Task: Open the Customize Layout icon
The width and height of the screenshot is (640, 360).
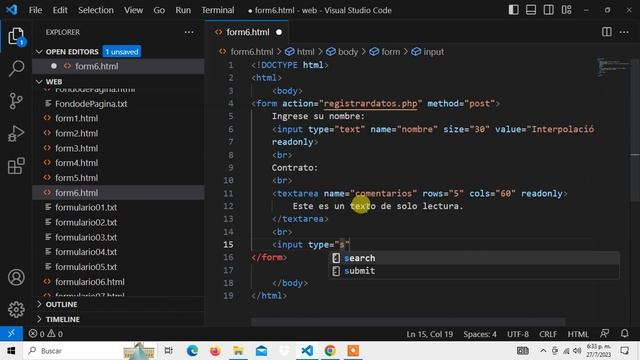Action: pyautogui.click(x=567, y=10)
